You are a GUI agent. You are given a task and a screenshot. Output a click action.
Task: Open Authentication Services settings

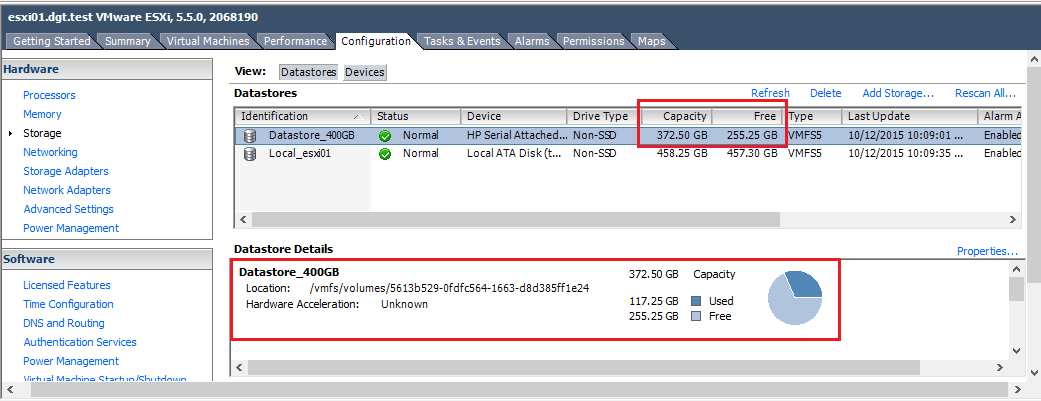80,342
